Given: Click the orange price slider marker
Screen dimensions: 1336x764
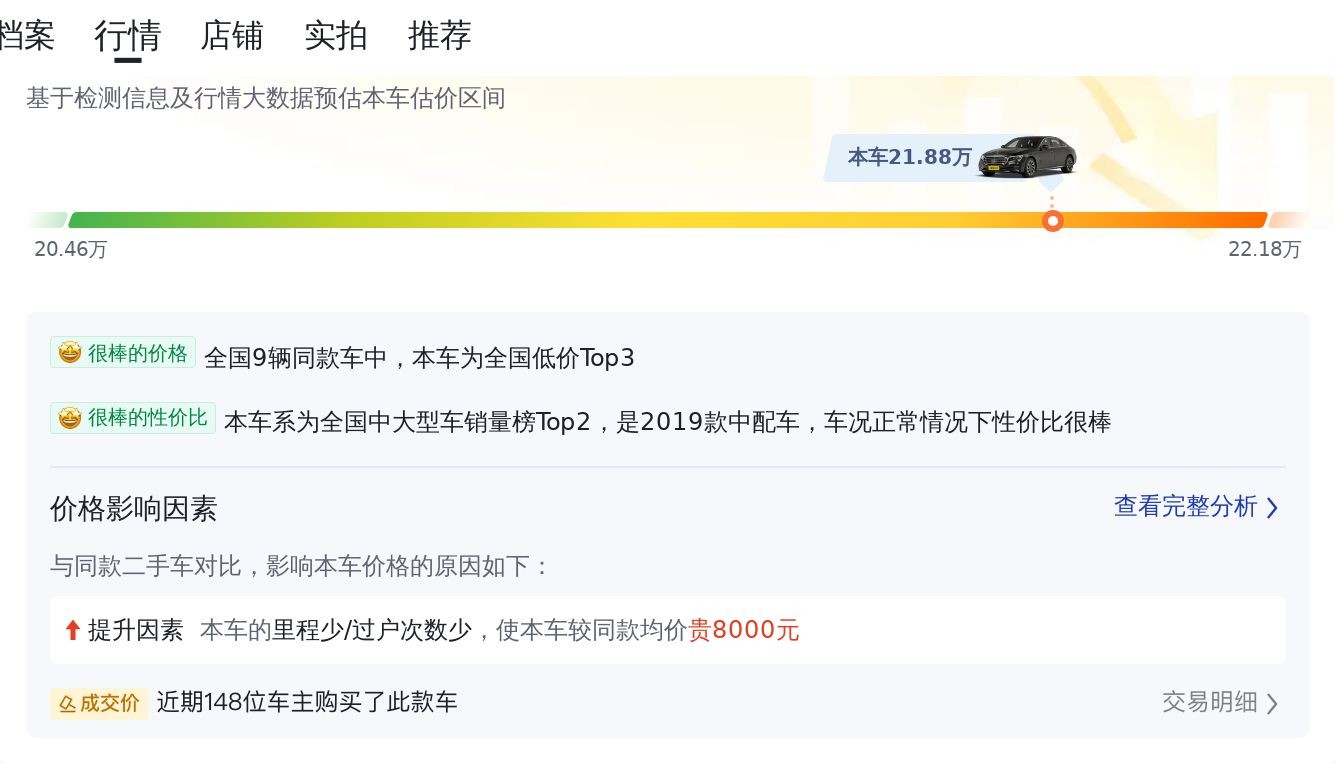Looking at the screenshot, I should [x=1052, y=221].
